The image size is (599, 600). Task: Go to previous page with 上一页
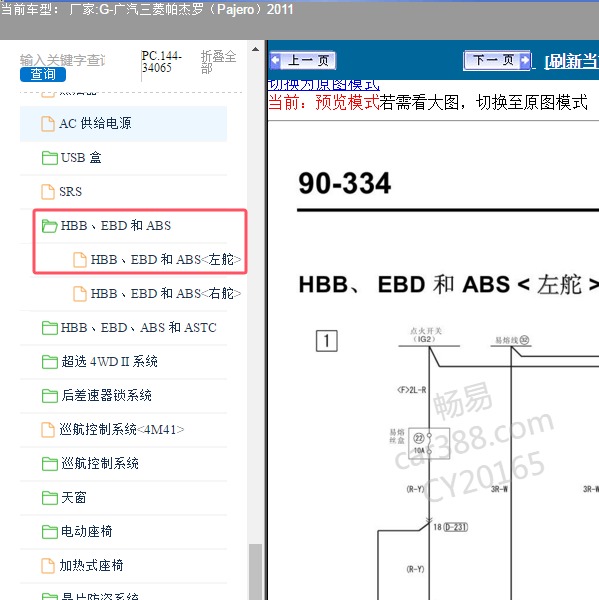point(302,60)
